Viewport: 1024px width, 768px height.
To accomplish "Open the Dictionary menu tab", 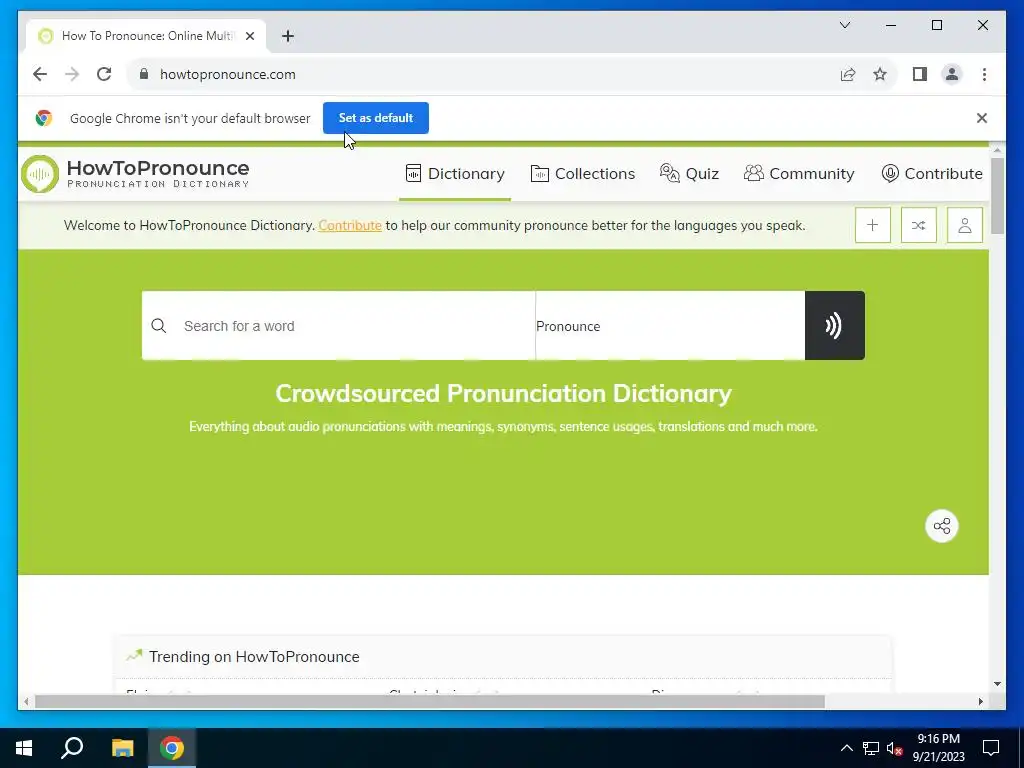I will click(455, 174).
